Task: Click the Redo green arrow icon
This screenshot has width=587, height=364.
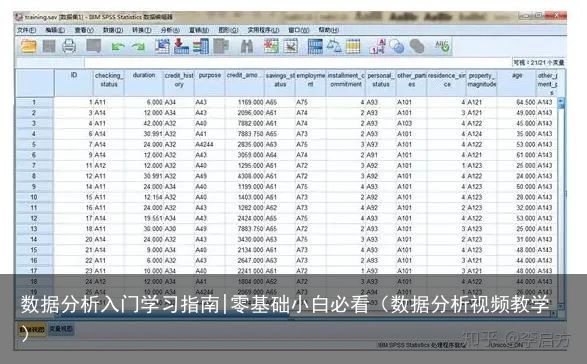Action: [x=138, y=47]
